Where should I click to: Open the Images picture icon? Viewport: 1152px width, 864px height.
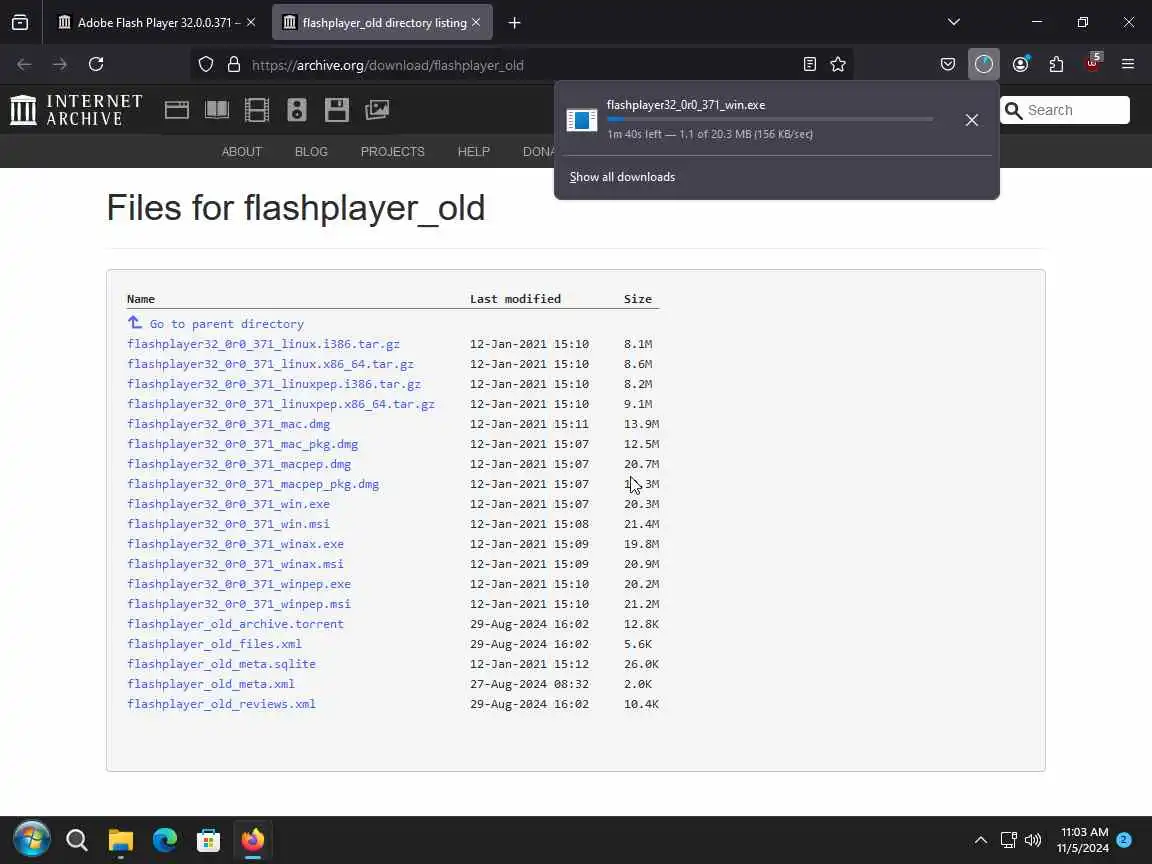click(377, 110)
